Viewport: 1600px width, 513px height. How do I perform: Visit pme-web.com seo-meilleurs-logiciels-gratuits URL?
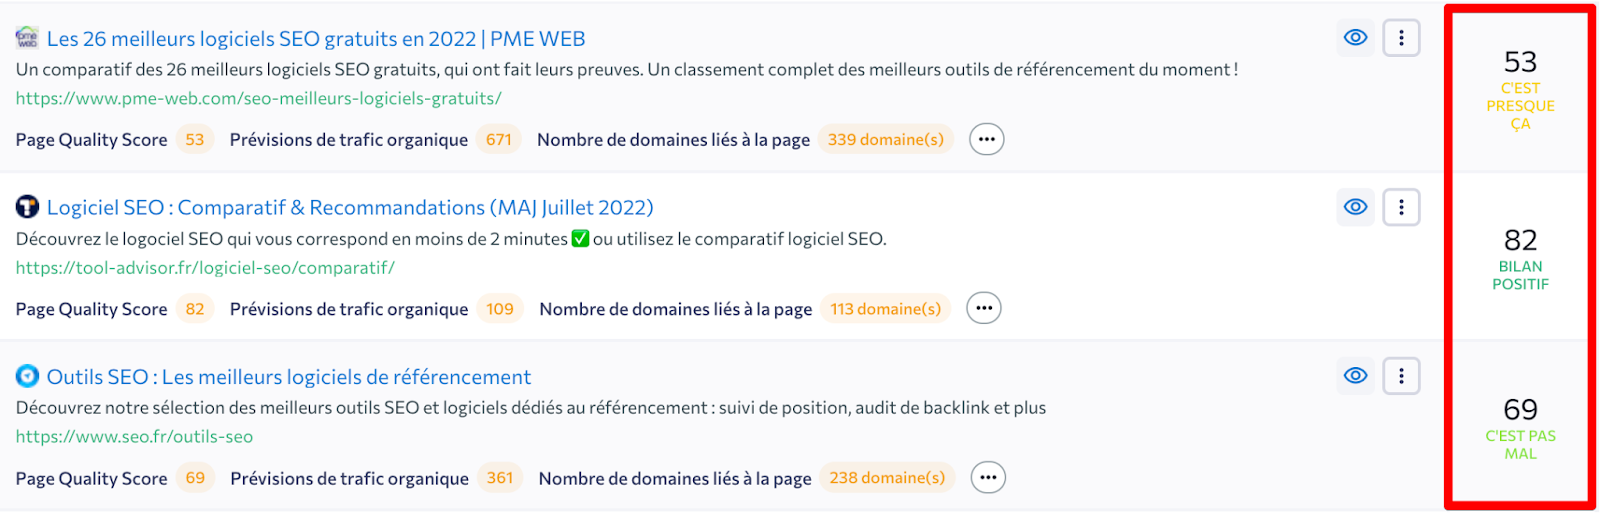(258, 98)
